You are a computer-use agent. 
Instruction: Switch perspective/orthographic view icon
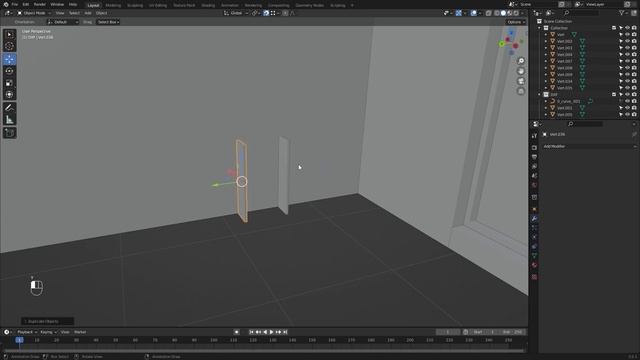point(521,91)
